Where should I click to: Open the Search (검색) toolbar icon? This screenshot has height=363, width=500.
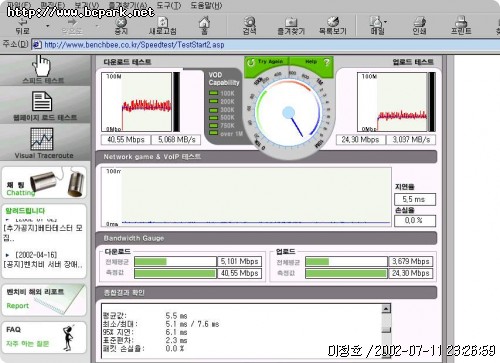click(249, 22)
